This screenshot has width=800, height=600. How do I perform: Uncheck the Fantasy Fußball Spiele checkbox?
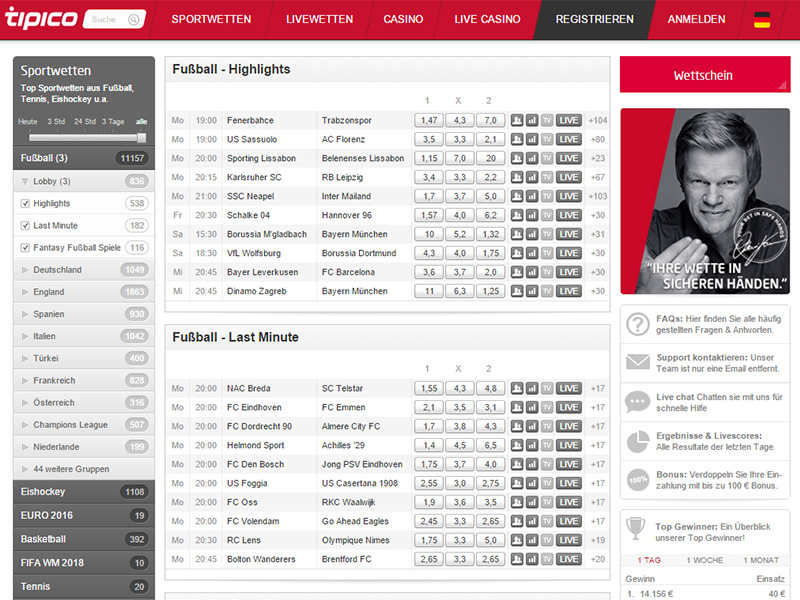click(x=25, y=247)
